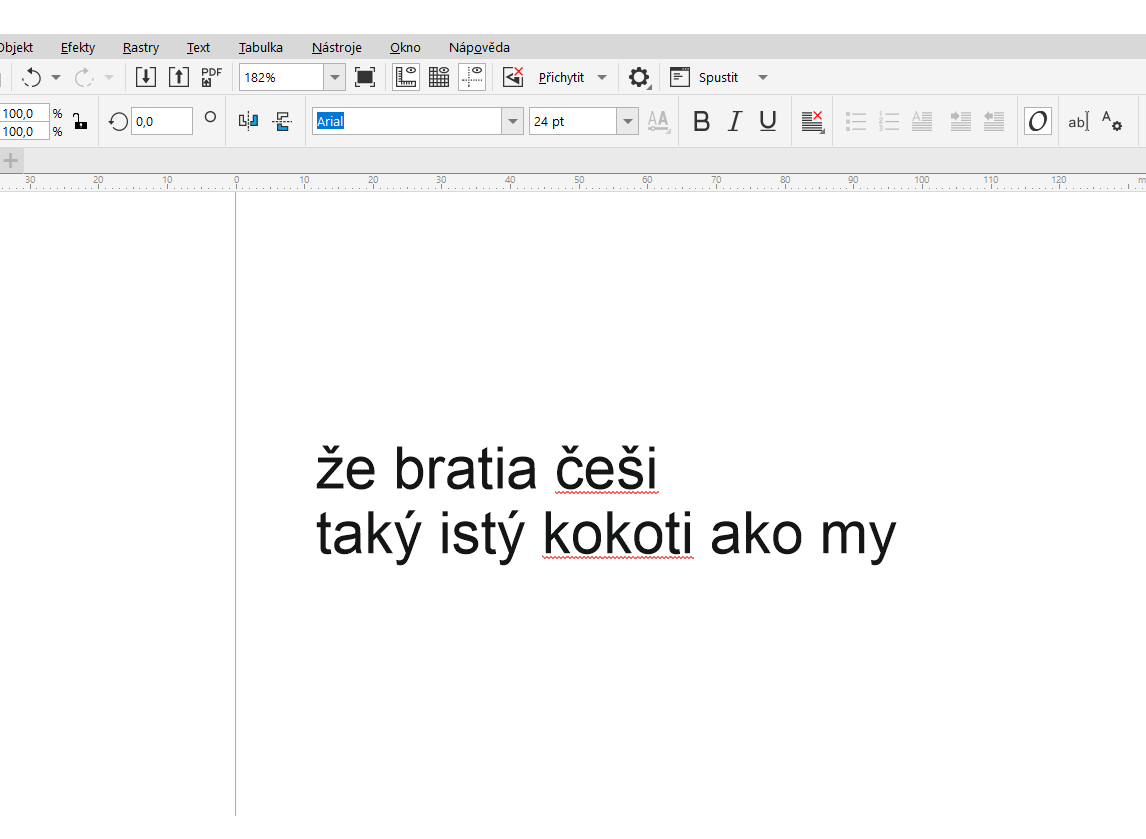Viewport: 1146px width, 839px height.
Task: Toggle the lock ratio padlock
Action: [x=80, y=121]
